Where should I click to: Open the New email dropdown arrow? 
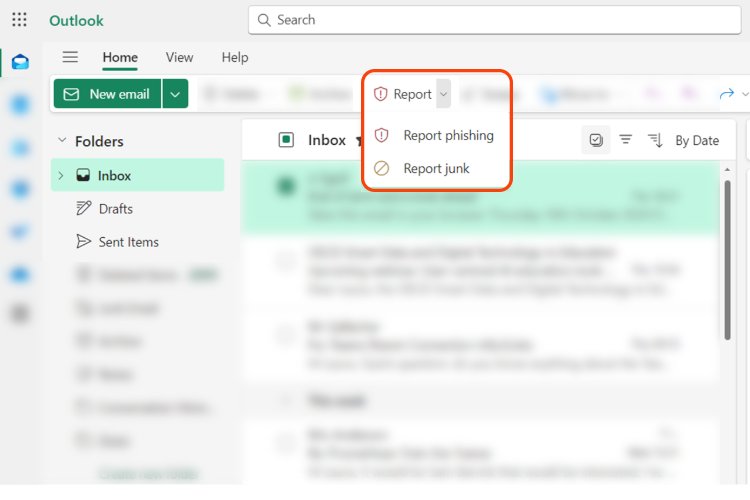coord(175,94)
